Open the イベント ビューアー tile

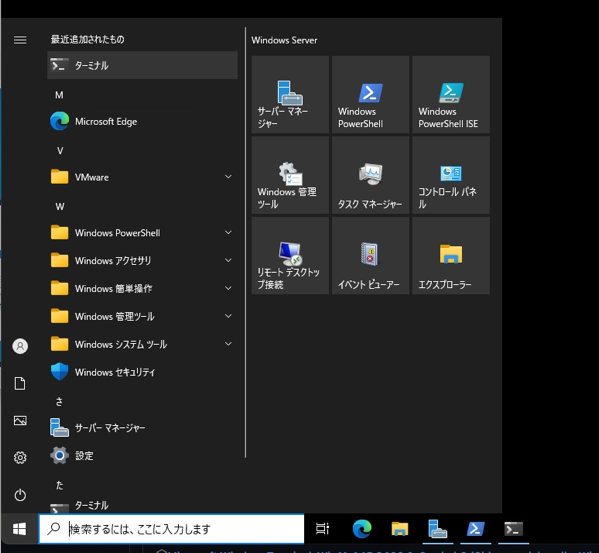(x=371, y=255)
